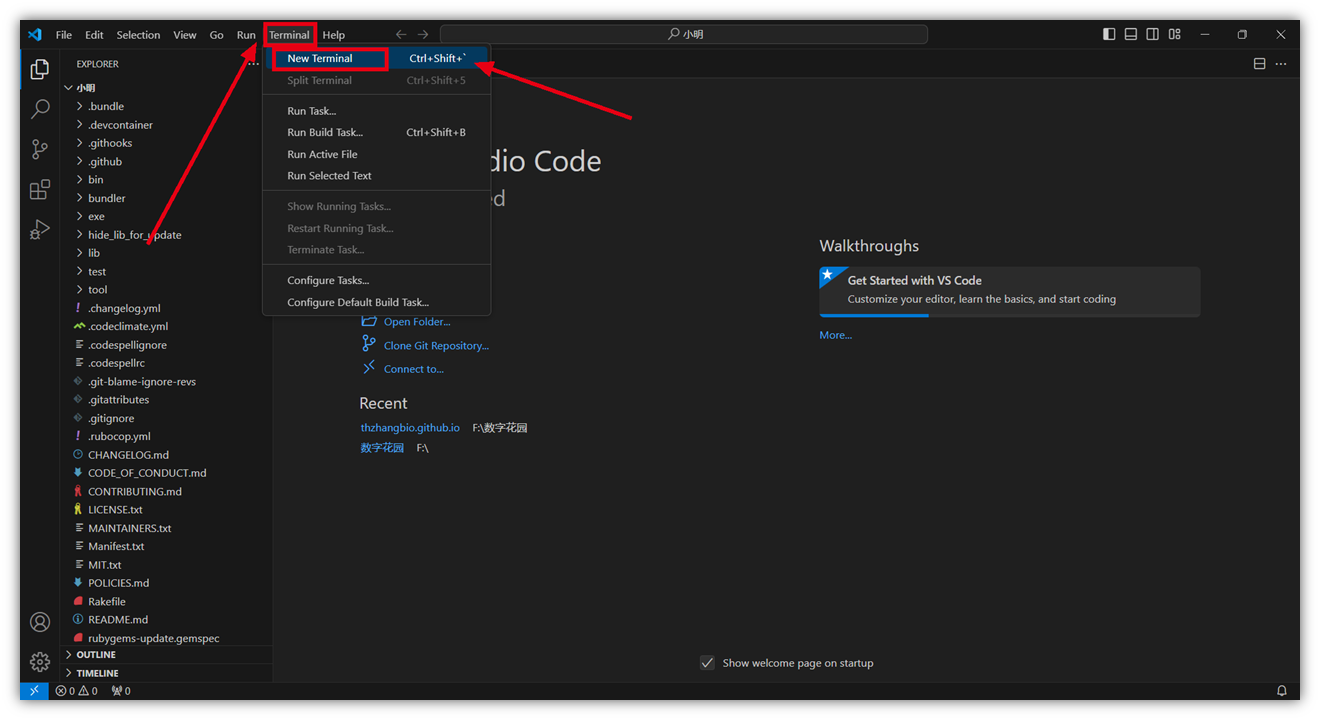Click the Connect to icon
This screenshot has height=720, width=1320.
coord(369,368)
